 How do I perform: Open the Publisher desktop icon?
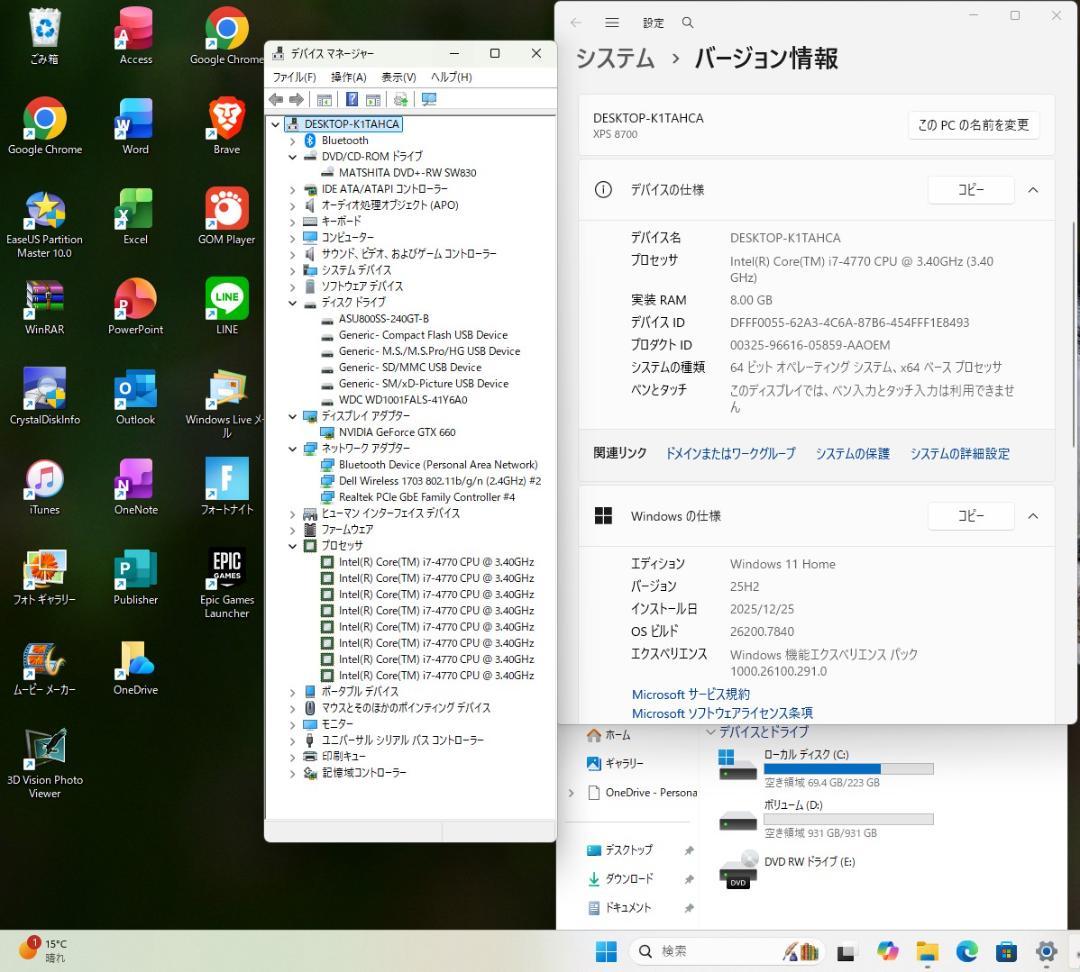pos(136,577)
